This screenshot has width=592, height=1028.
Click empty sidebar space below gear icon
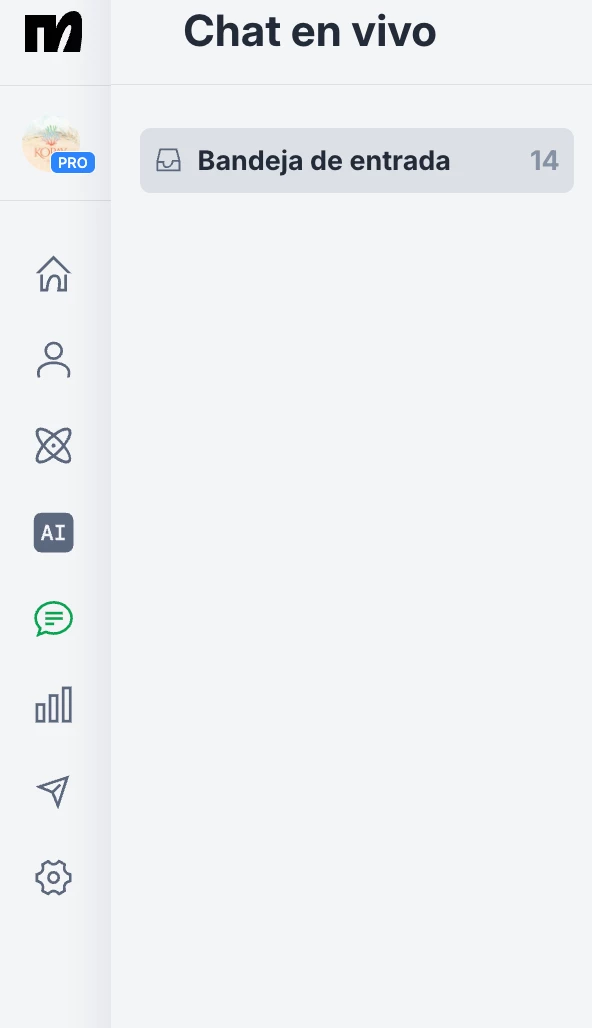point(55,964)
